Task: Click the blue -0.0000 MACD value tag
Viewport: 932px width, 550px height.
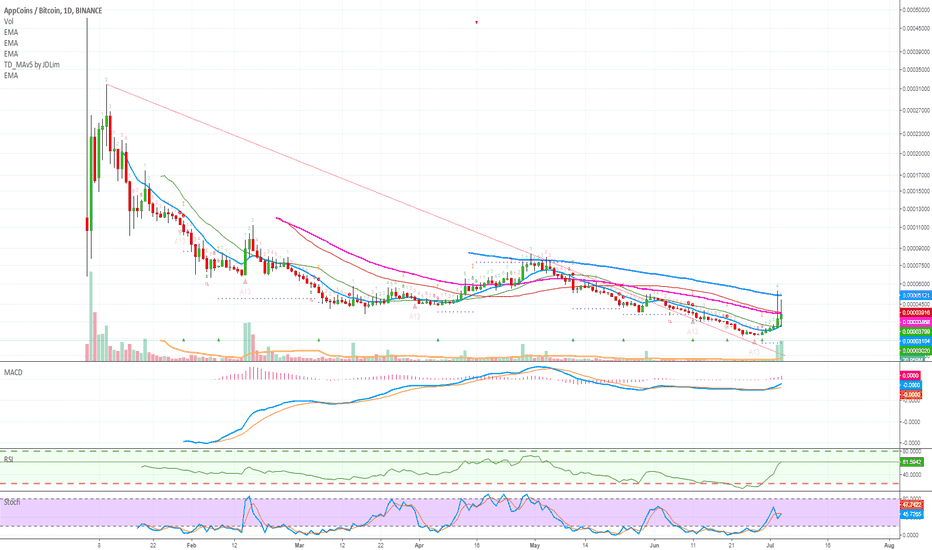Action: pos(911,385)
